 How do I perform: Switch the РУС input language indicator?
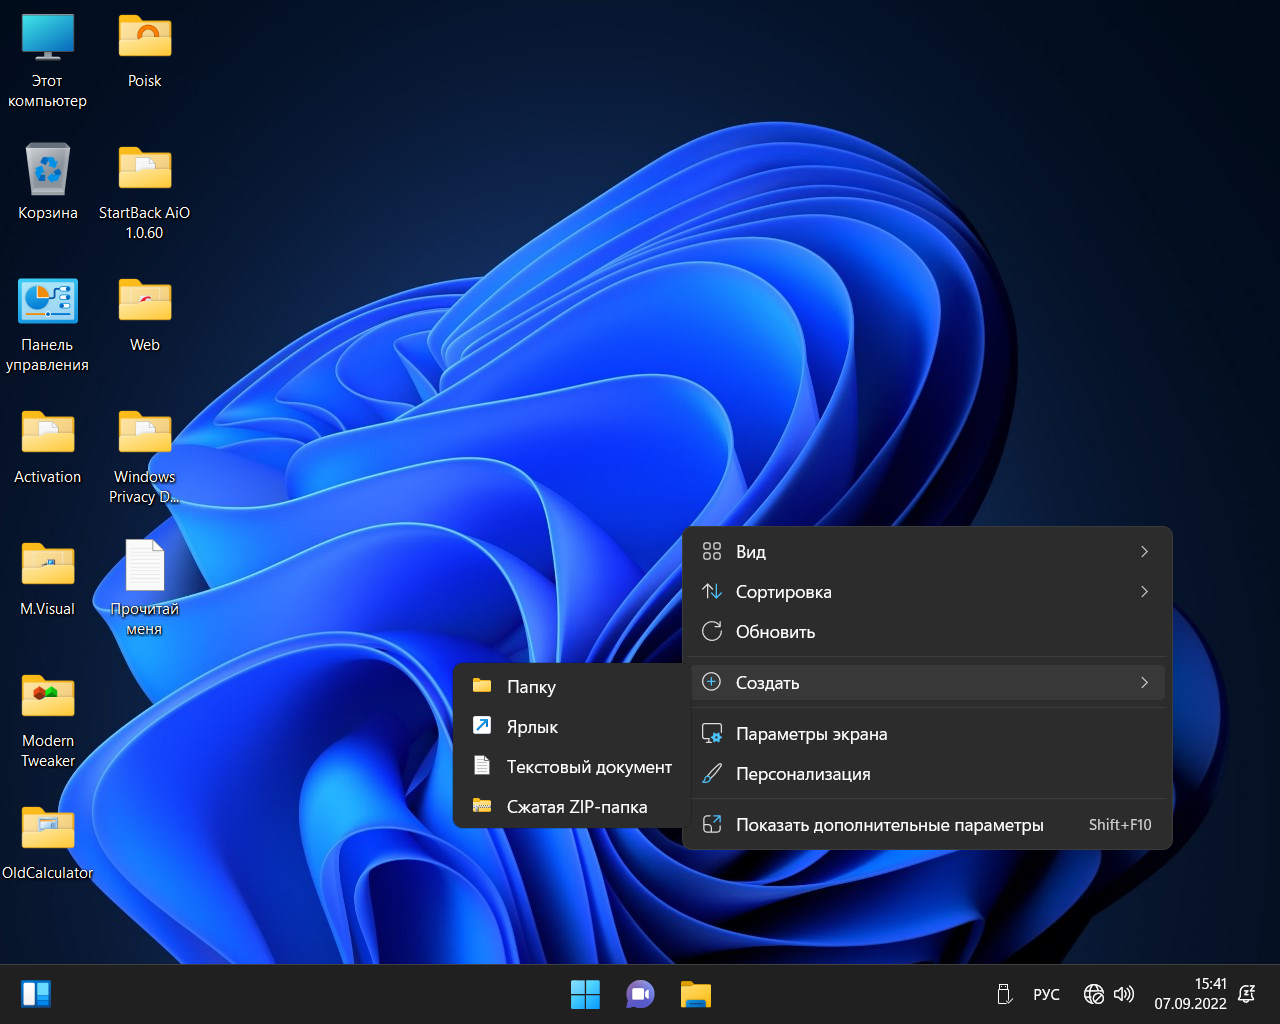tap(1046, 994)
